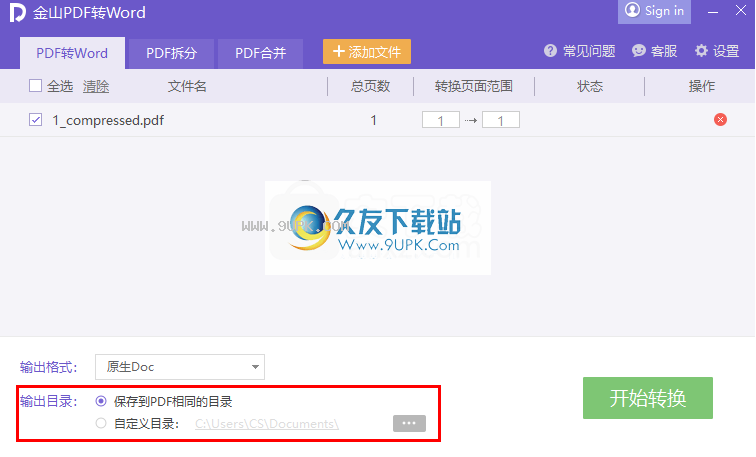
Task: Open 常见问题 FAQ help
Action: (x=580, y=51)
